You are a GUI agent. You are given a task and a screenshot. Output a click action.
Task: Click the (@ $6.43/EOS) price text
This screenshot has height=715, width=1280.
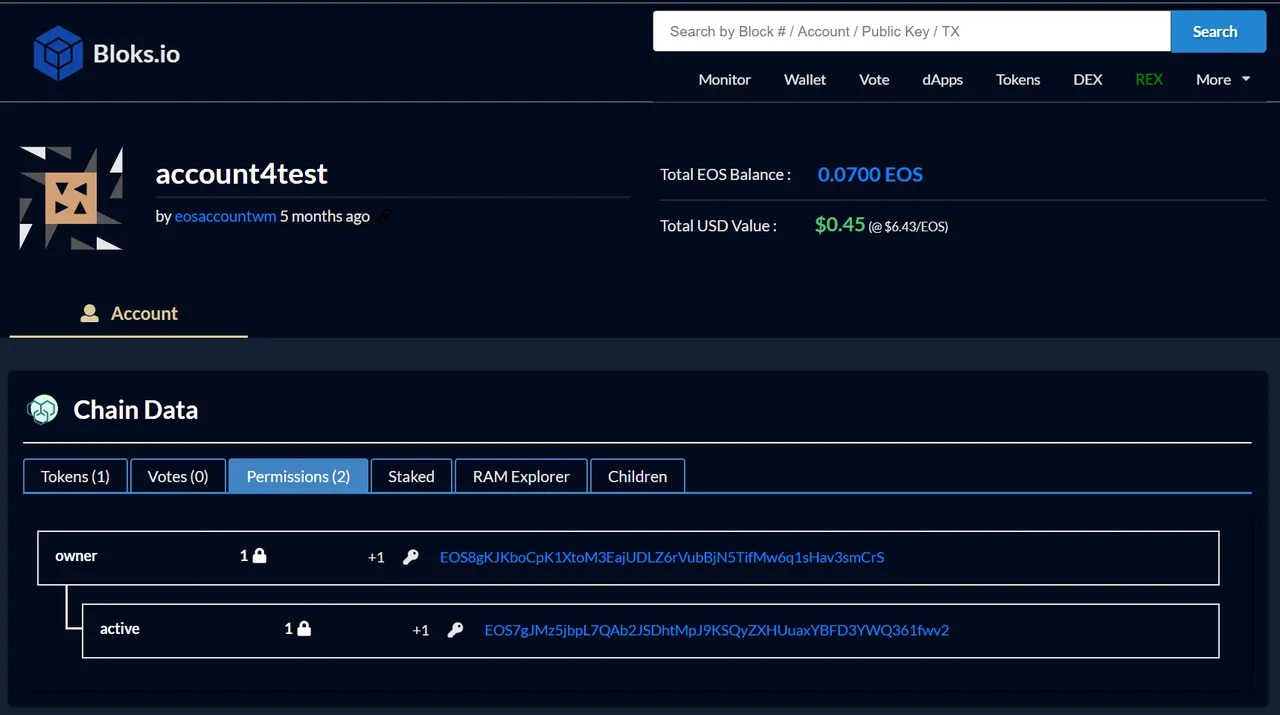coord(908,227)
